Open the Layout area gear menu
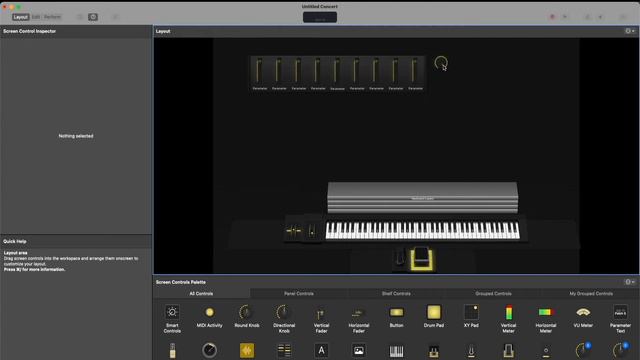This screenshot has height=360, width=640. coord(629,31)
